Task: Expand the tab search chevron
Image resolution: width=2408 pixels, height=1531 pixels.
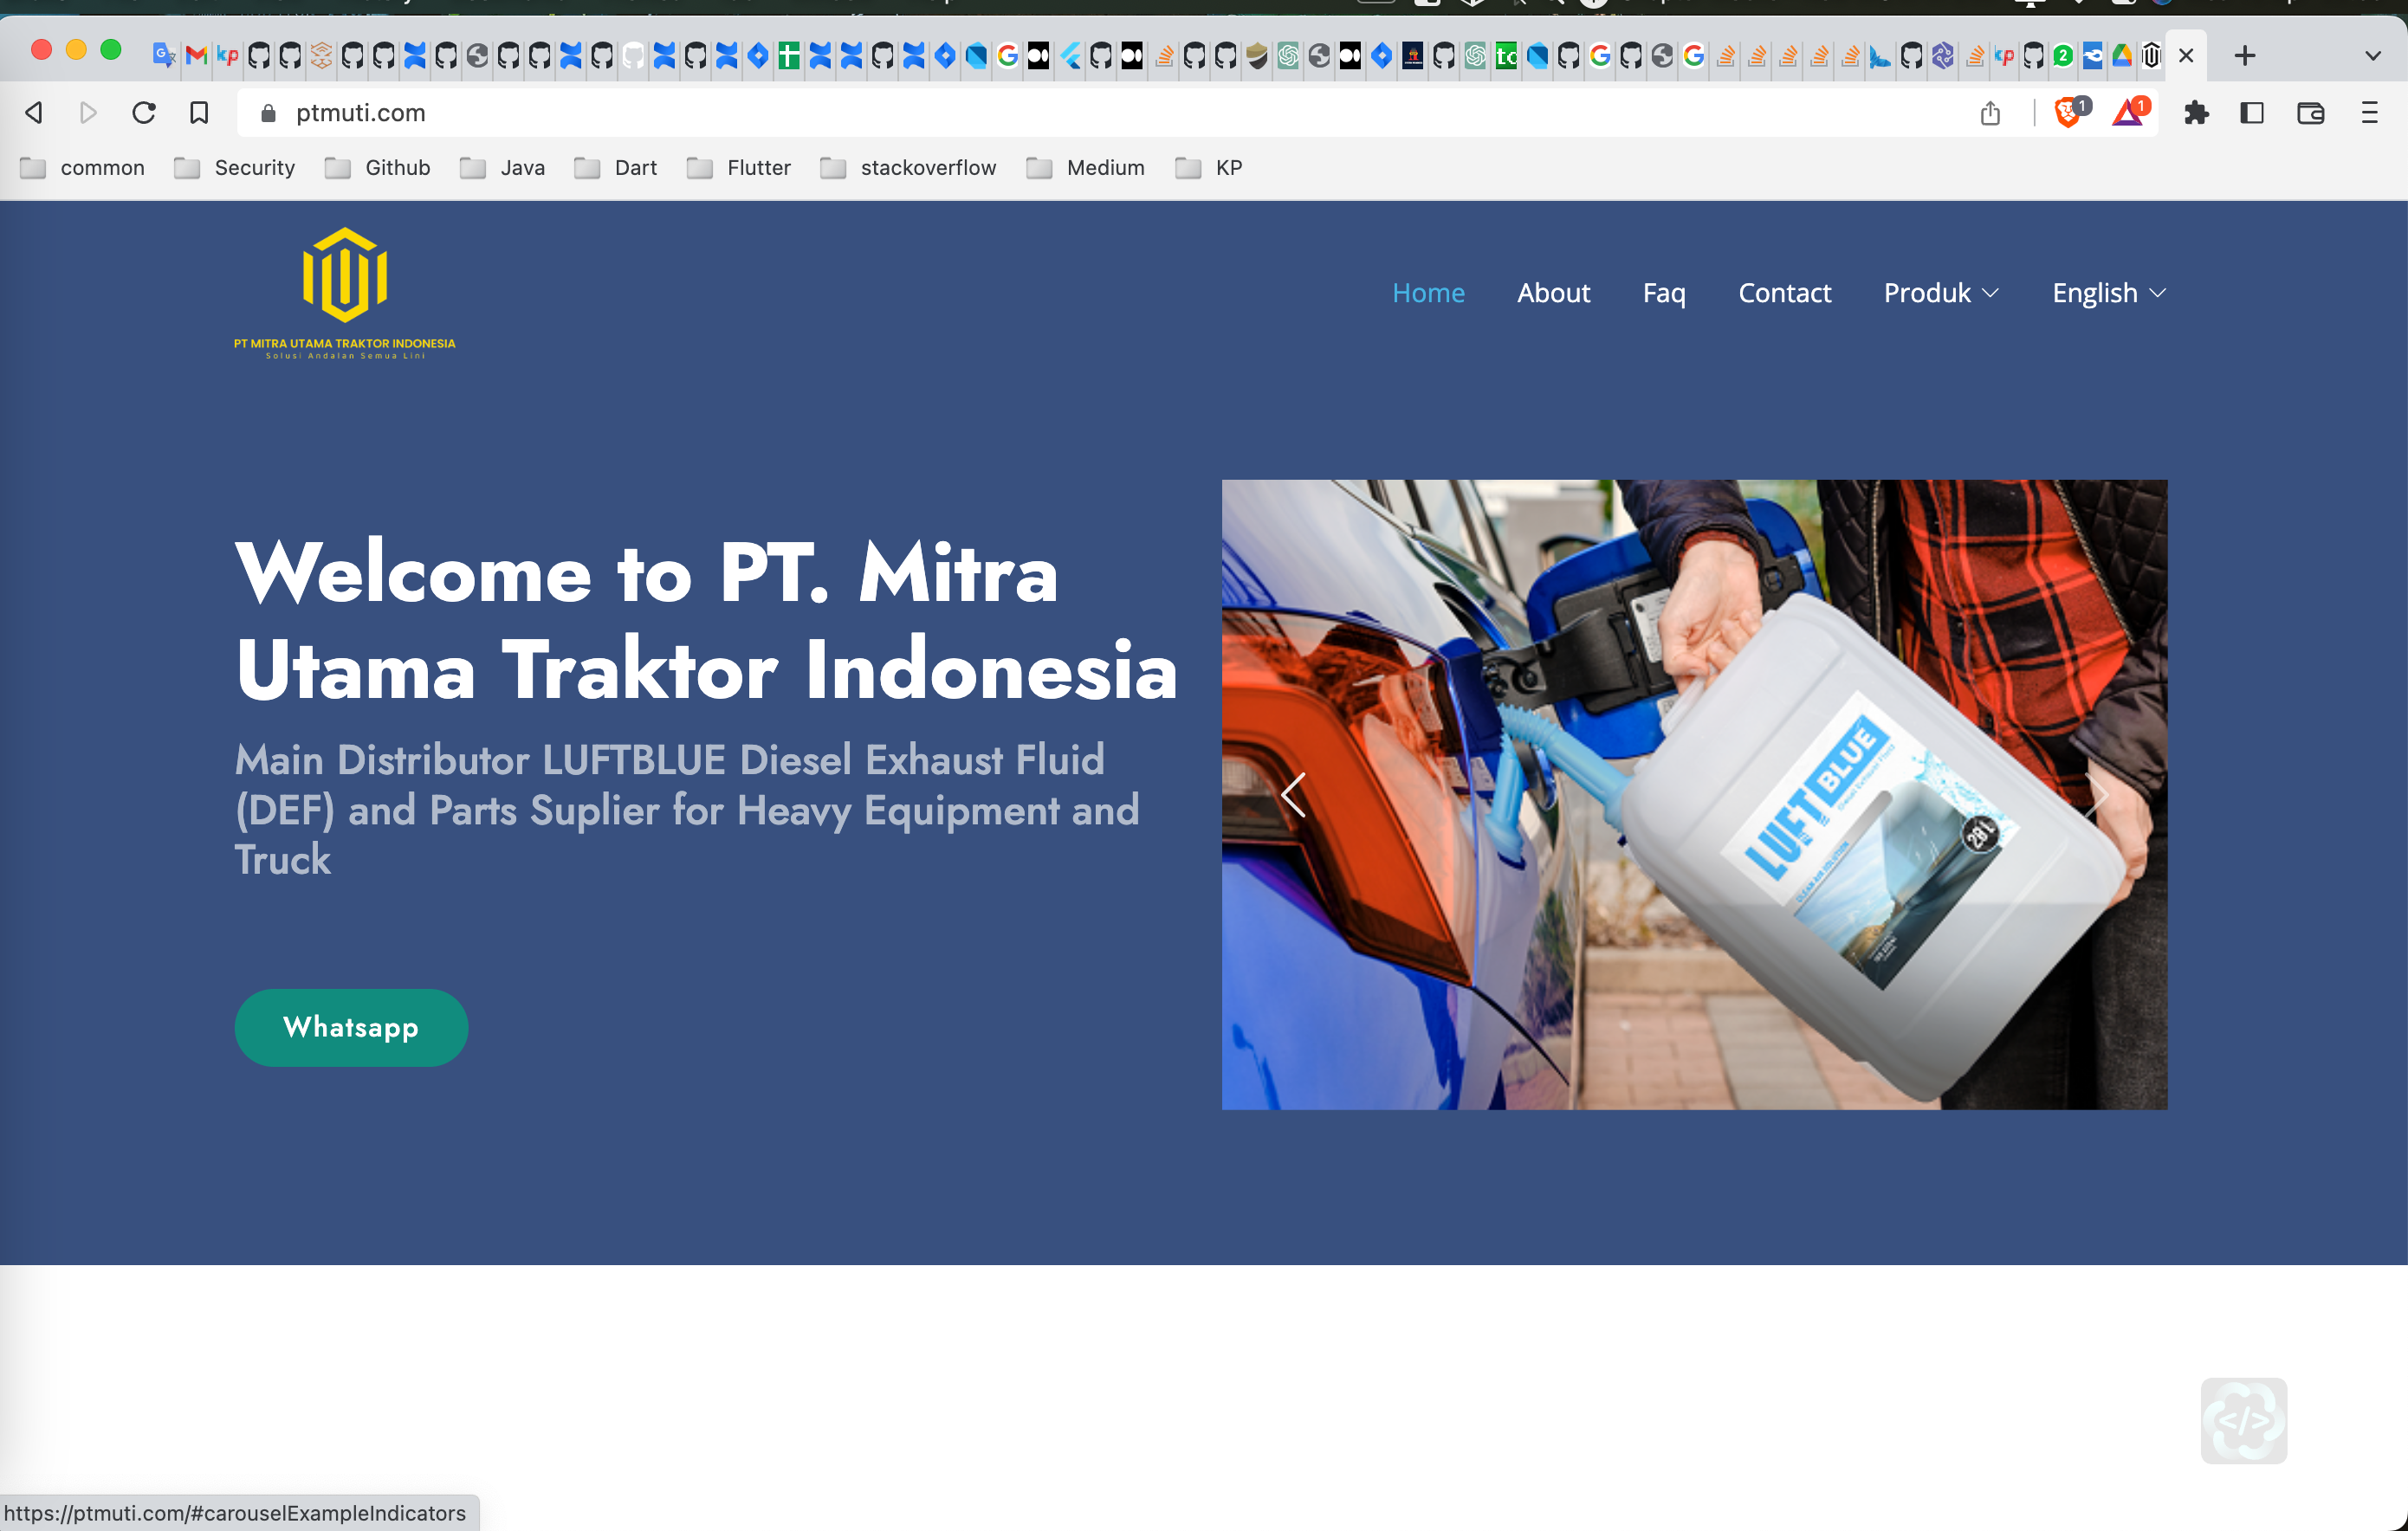Action: [2372, 56]
